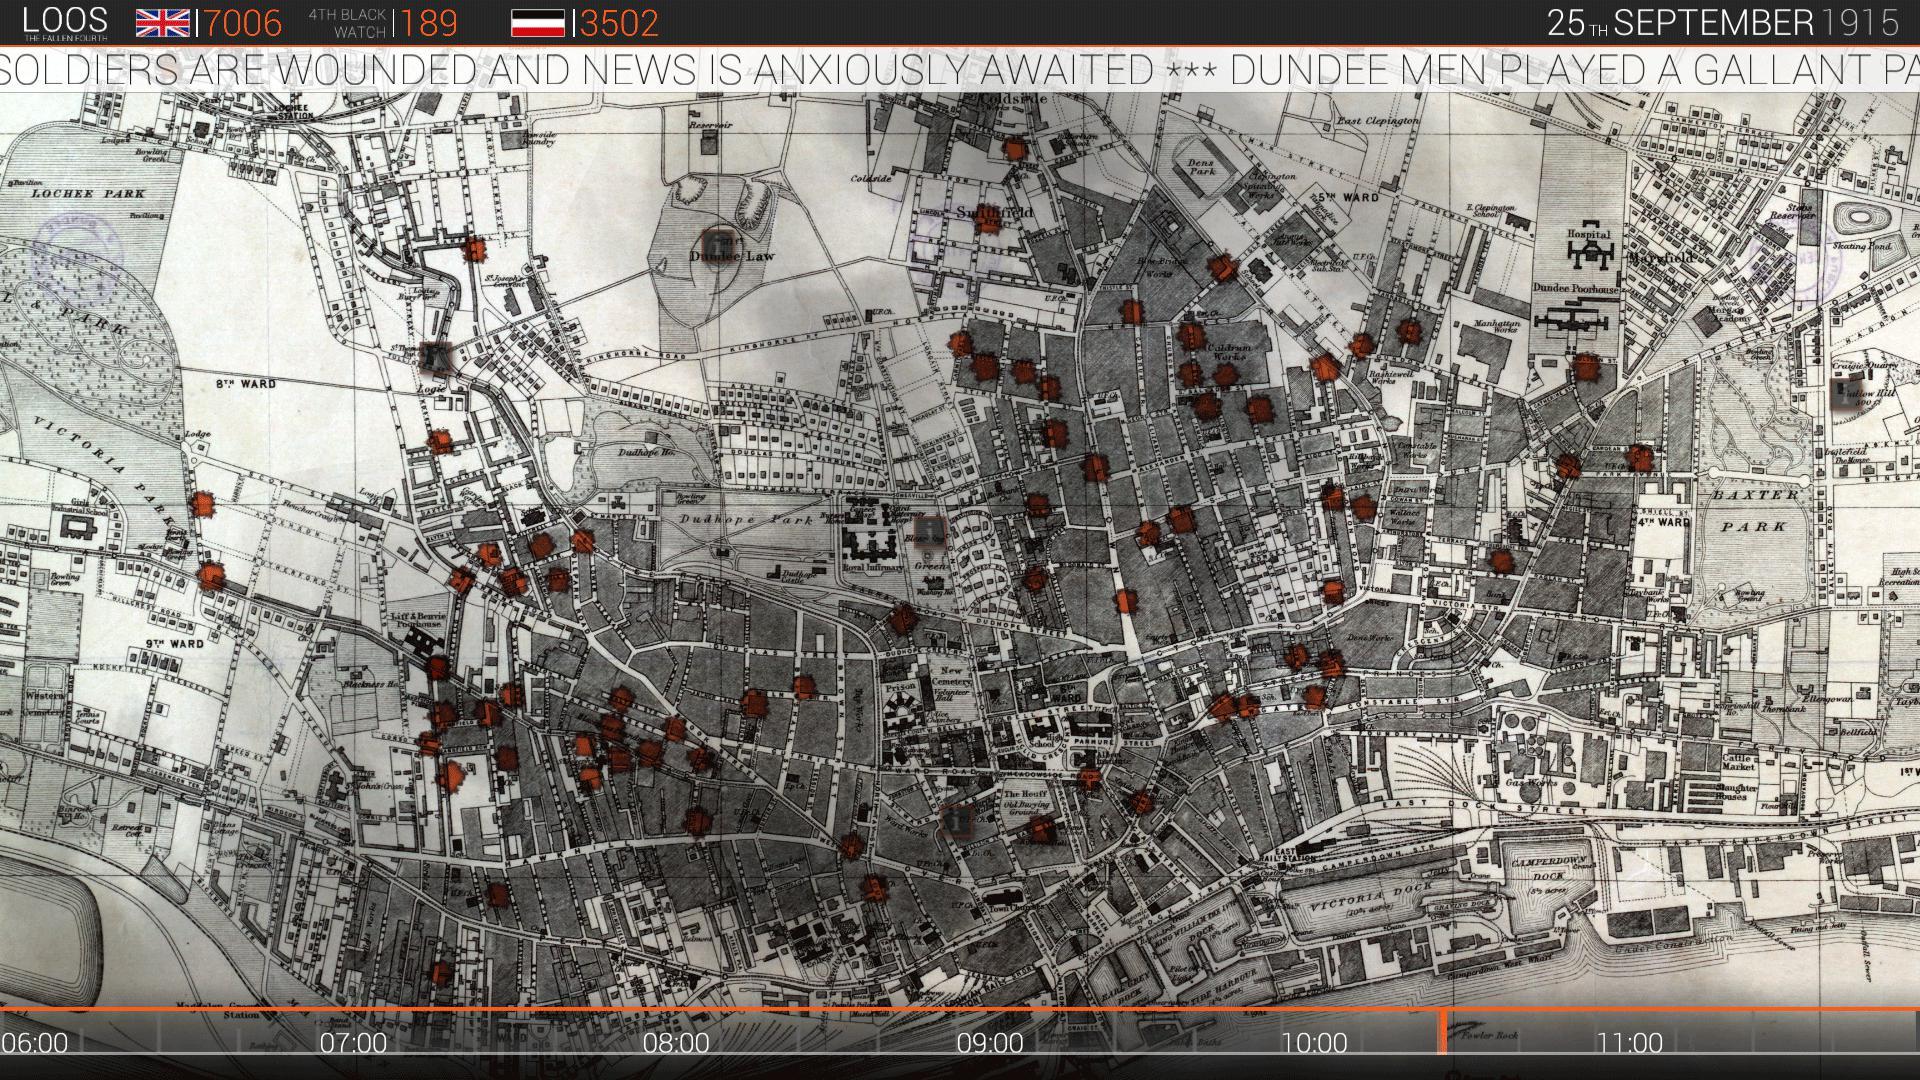Click the orange timeline playhead marker

(1442, 1032)
